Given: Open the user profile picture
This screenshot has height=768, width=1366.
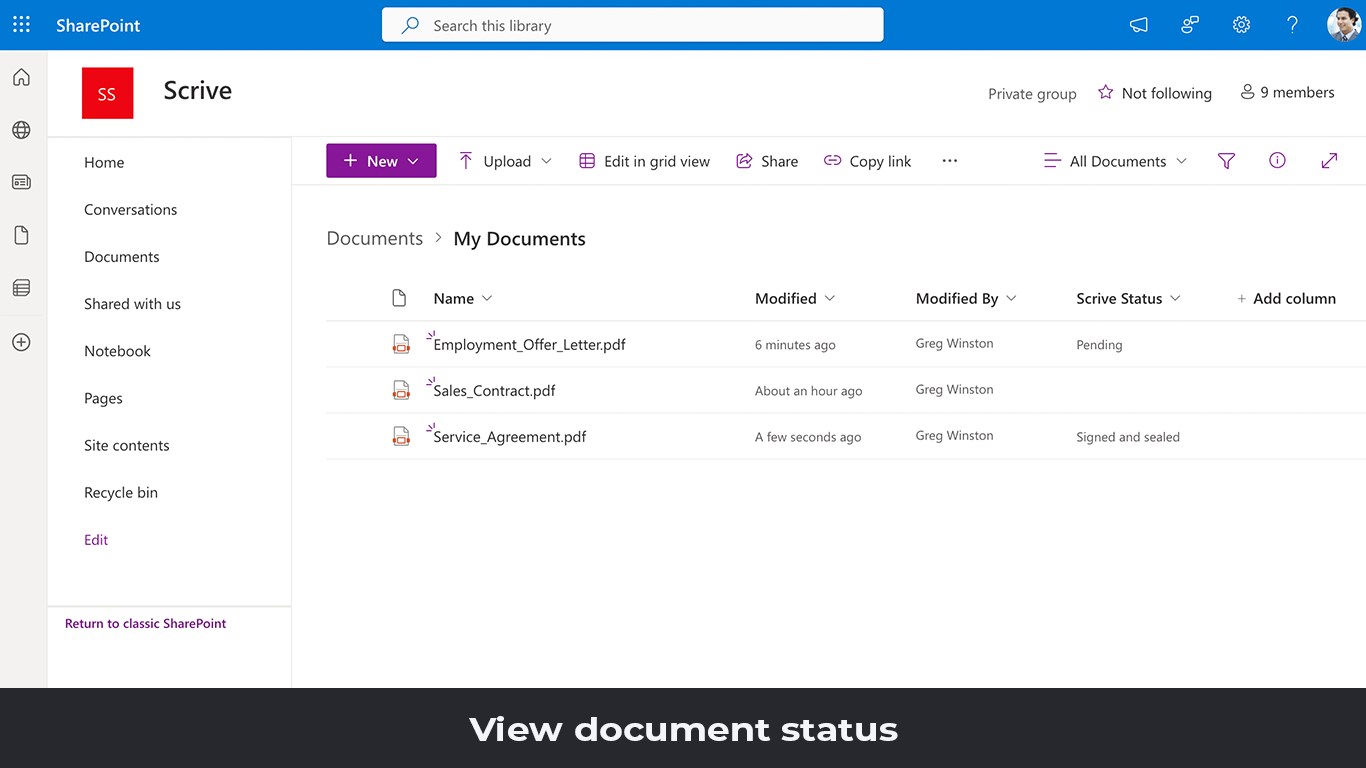Looking at the screenshot, I should [1344, 25].
